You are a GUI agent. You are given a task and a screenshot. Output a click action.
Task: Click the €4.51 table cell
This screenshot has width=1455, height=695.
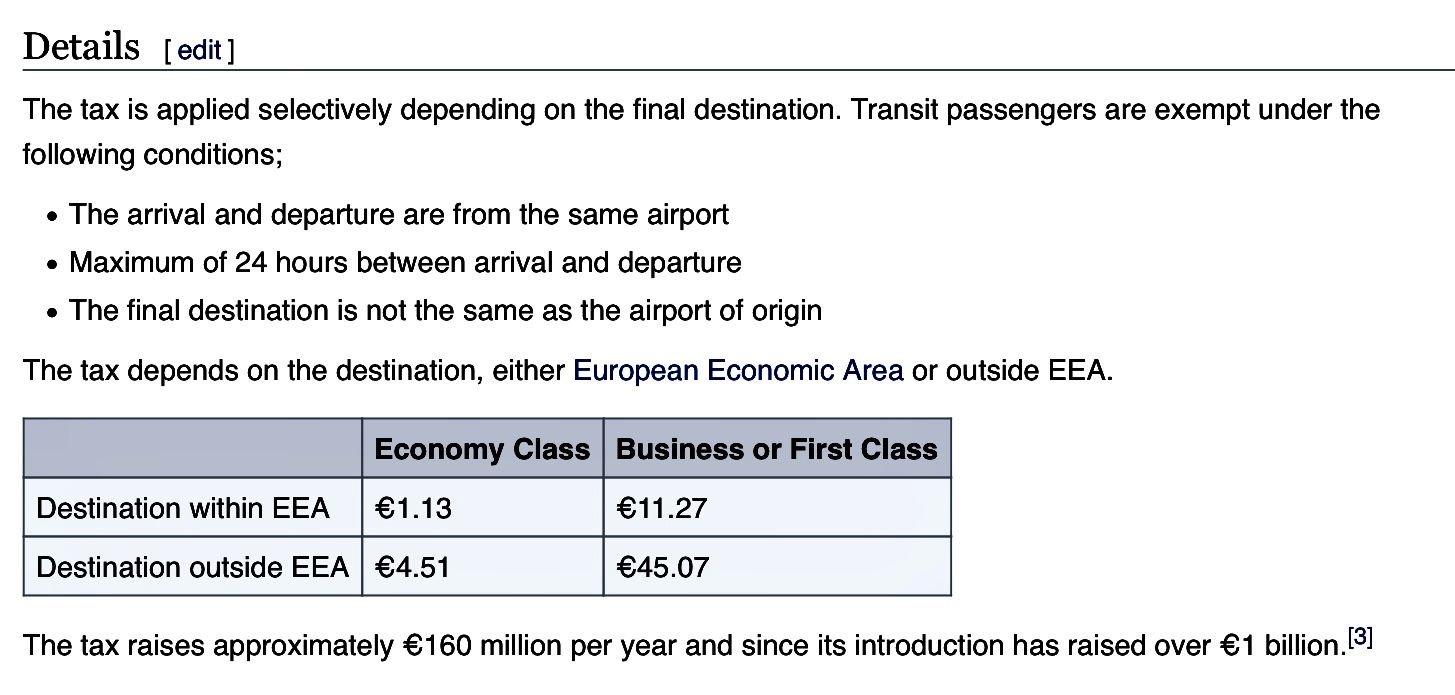click(413, 567)
